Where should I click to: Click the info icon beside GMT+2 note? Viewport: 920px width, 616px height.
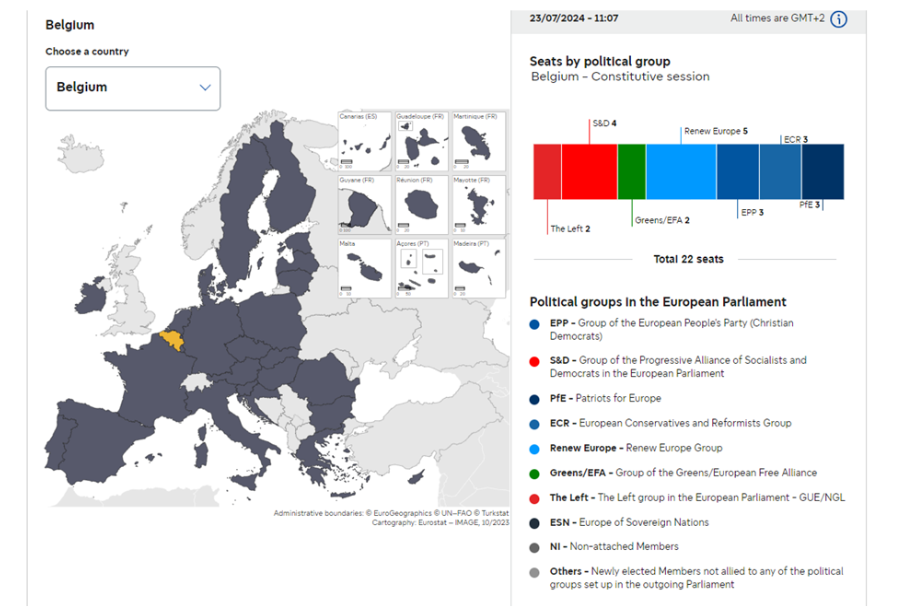coord(839,19)
